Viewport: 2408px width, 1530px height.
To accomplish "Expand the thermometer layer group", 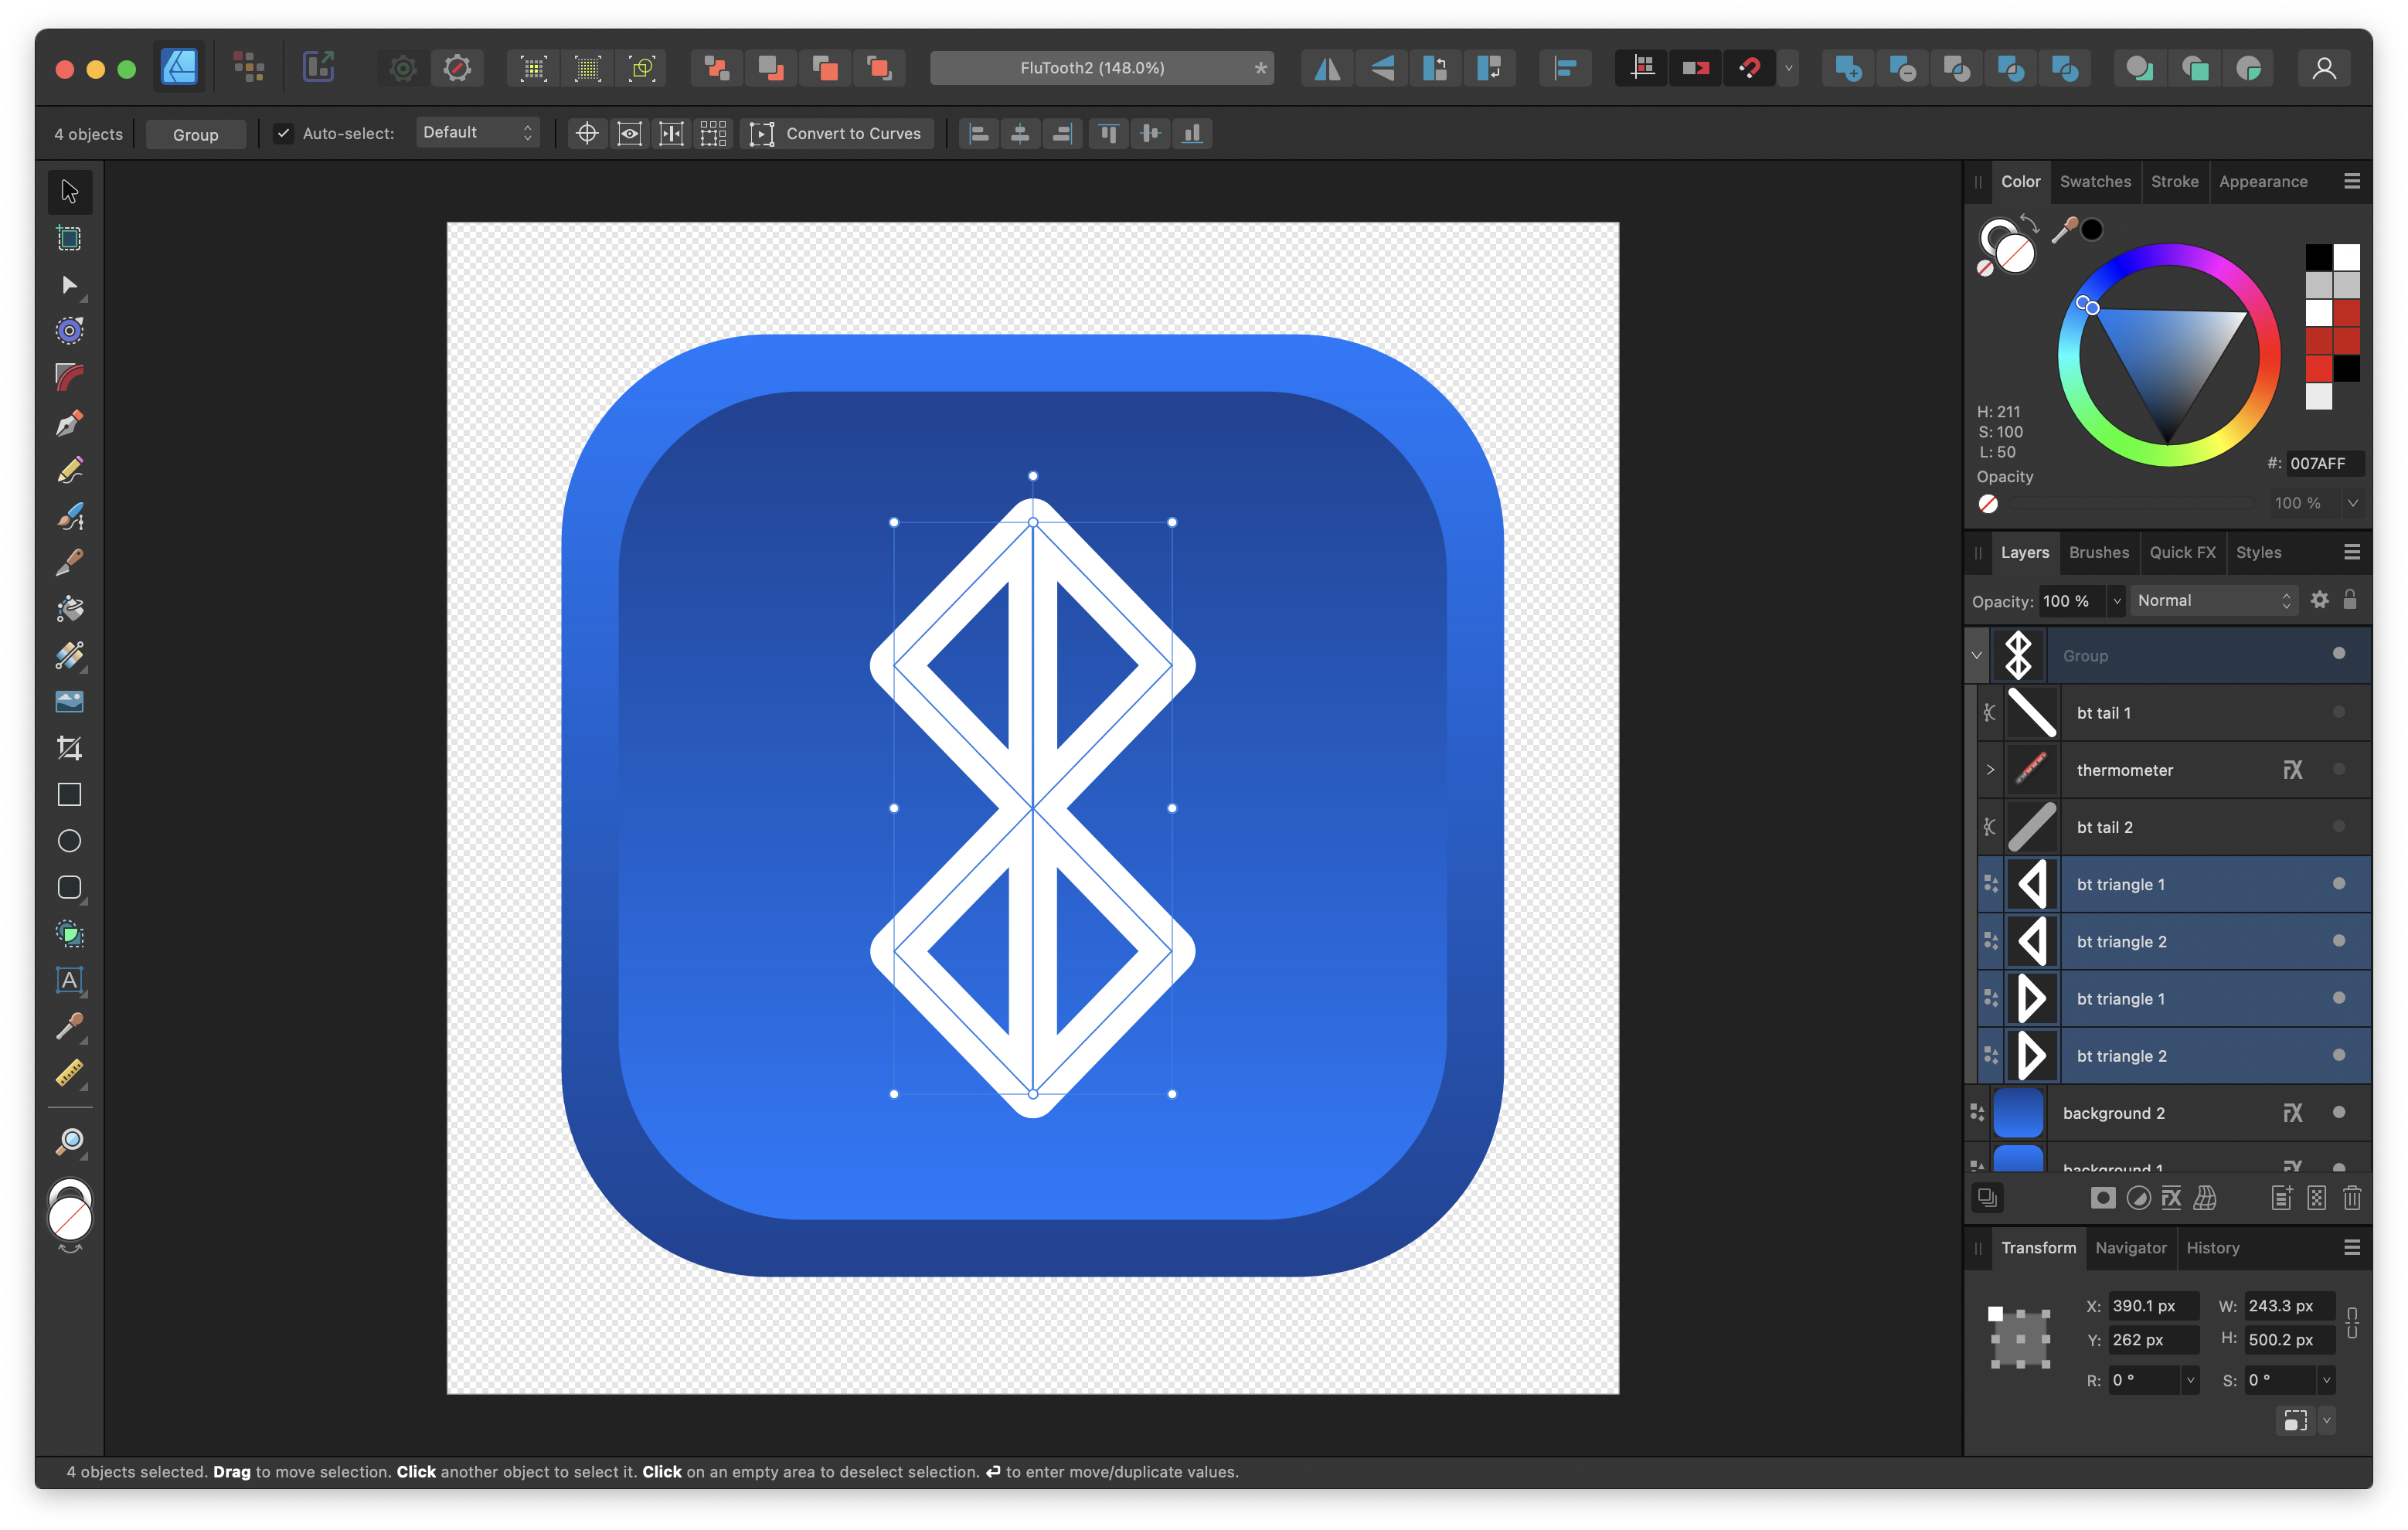I will pos(1990,769).
